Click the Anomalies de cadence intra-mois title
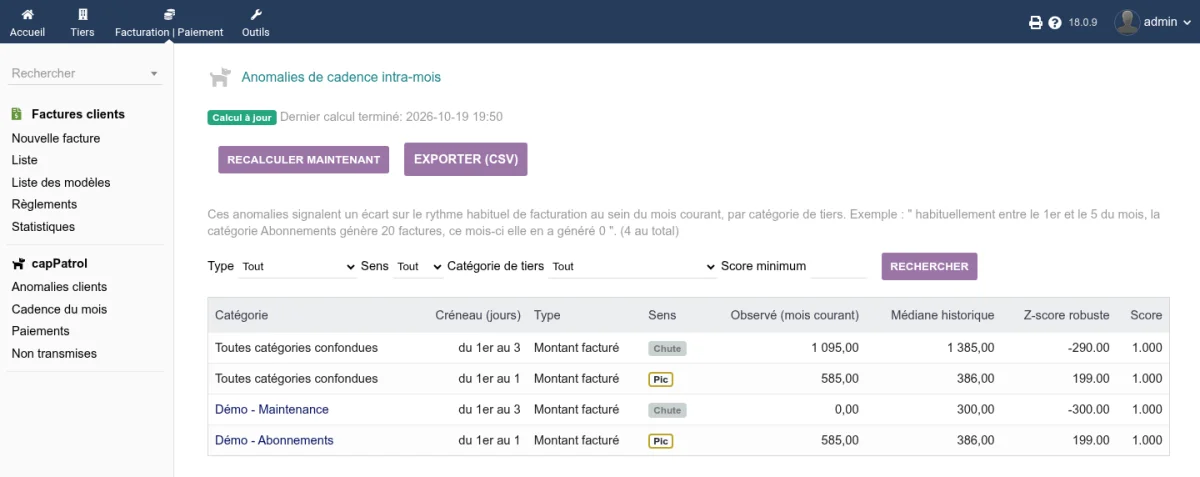Image resolution: width=1200 pixels, height=477 pixels. (341, 77)
